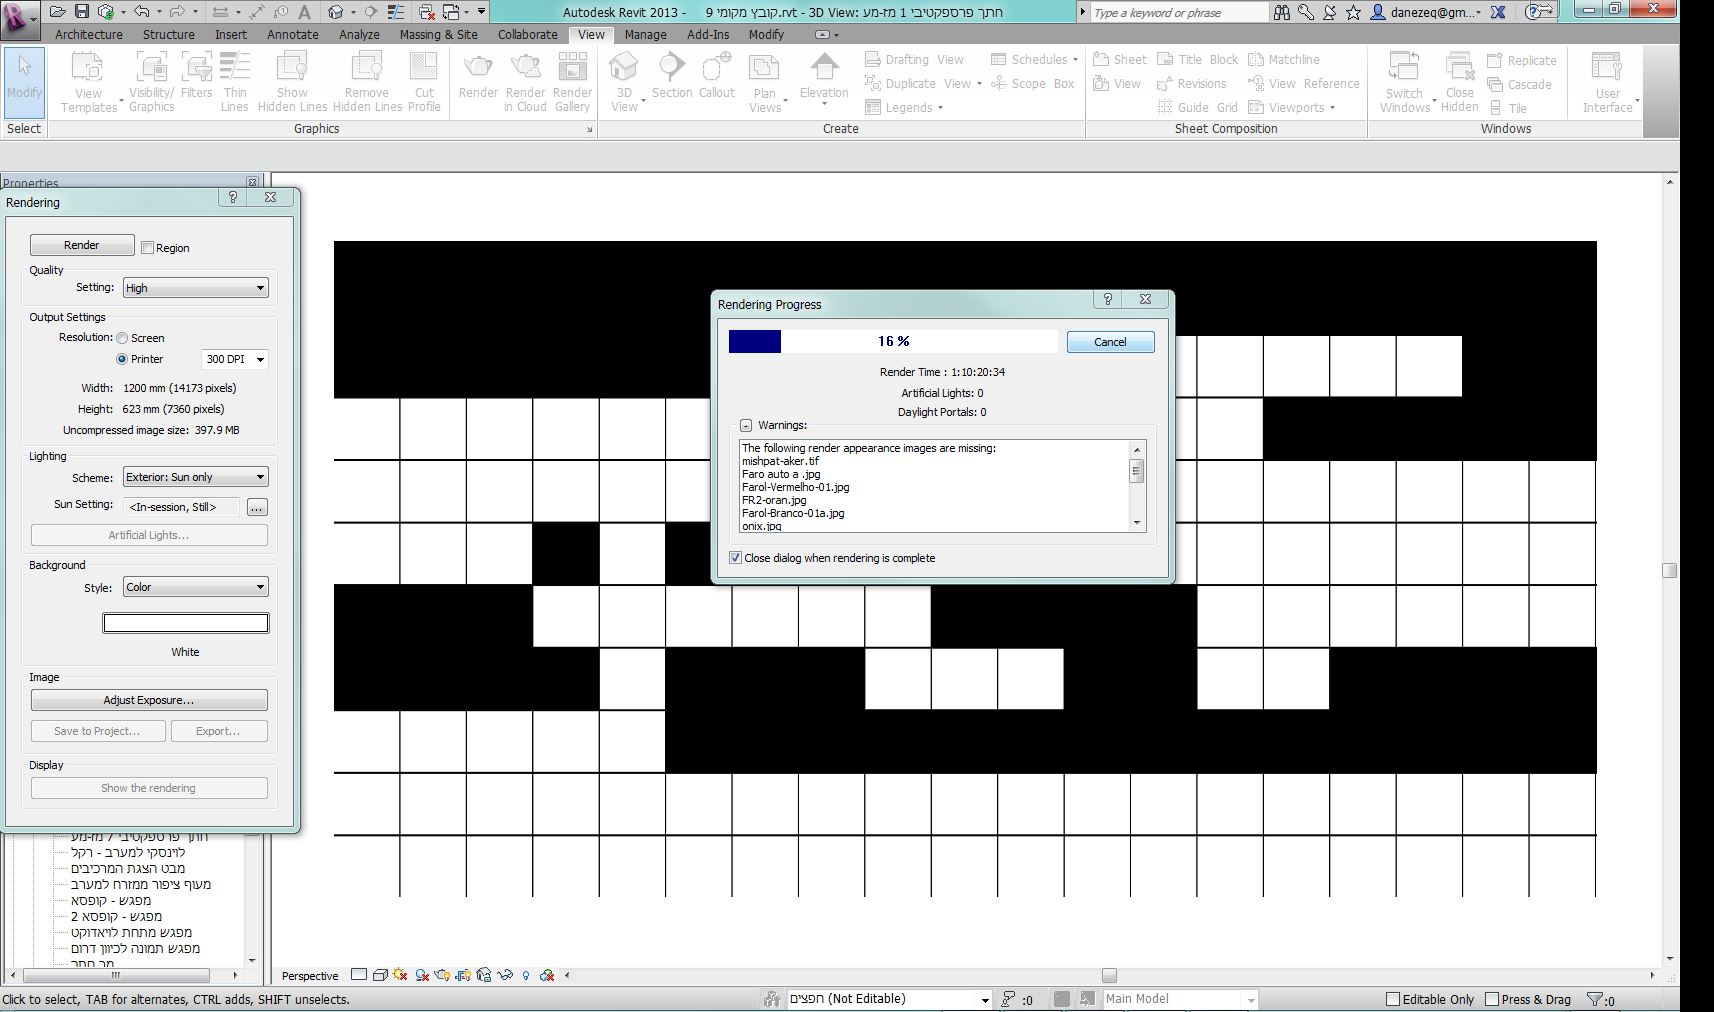Click the Undo arrow icon
The image size is (1714, 1012).
(141, 12)
